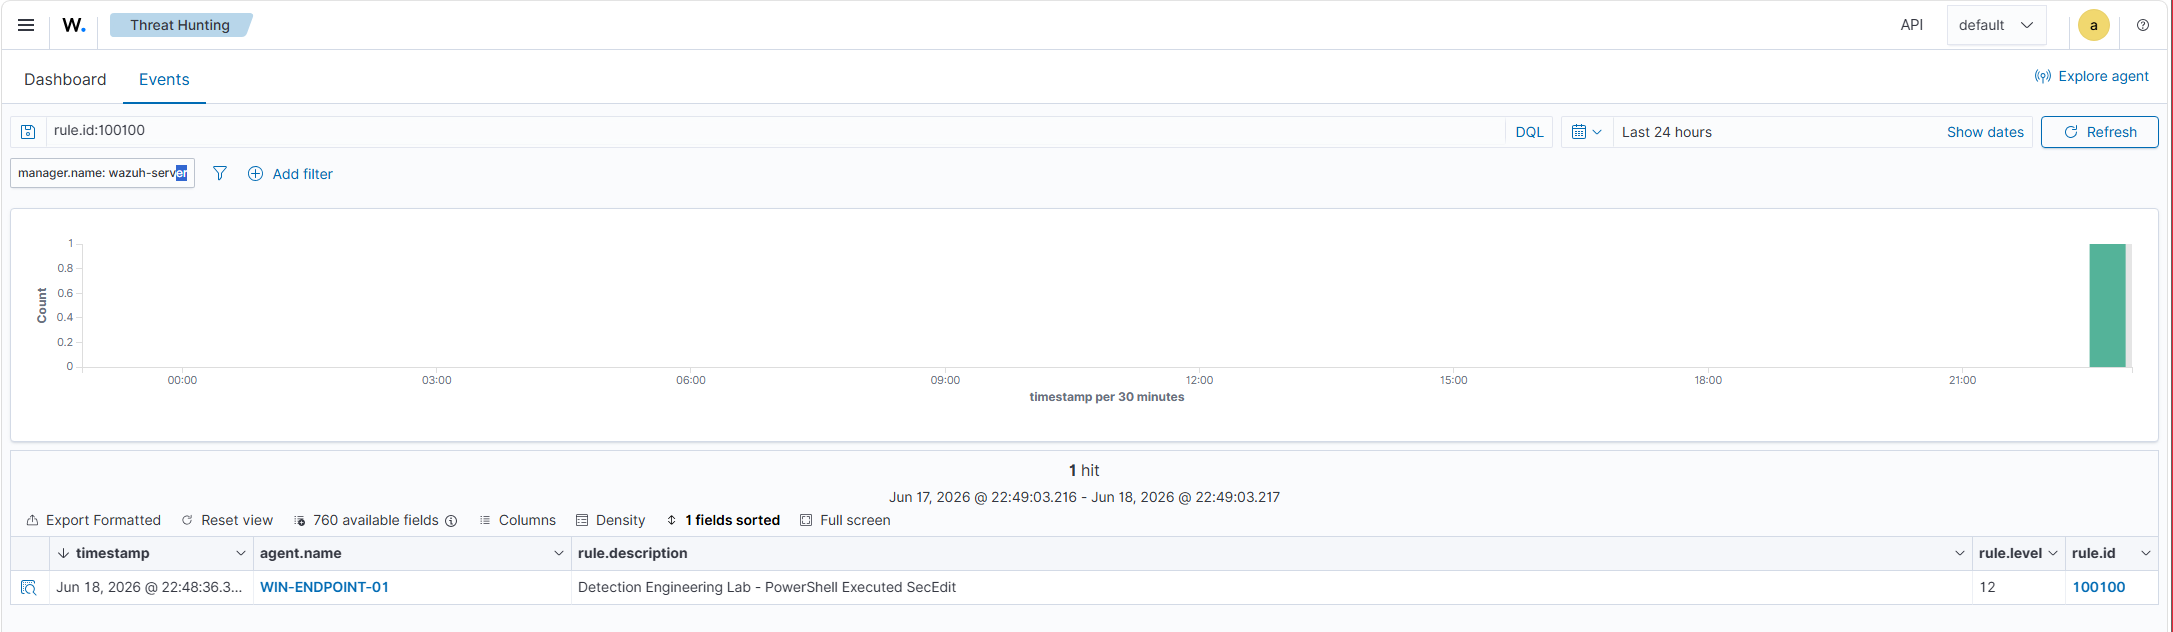The image size is (2173, 632).
Task: Click the Explore agent link
Action: [x=2091, y=76]
